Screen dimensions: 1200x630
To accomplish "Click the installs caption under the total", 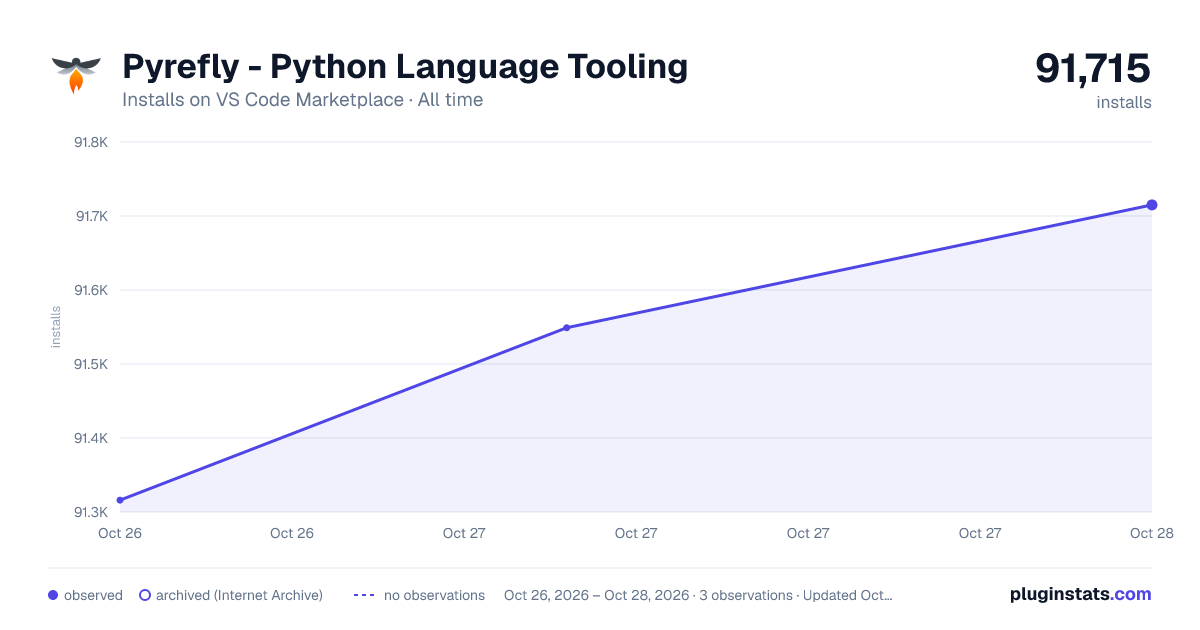I will click(1124, 102).
